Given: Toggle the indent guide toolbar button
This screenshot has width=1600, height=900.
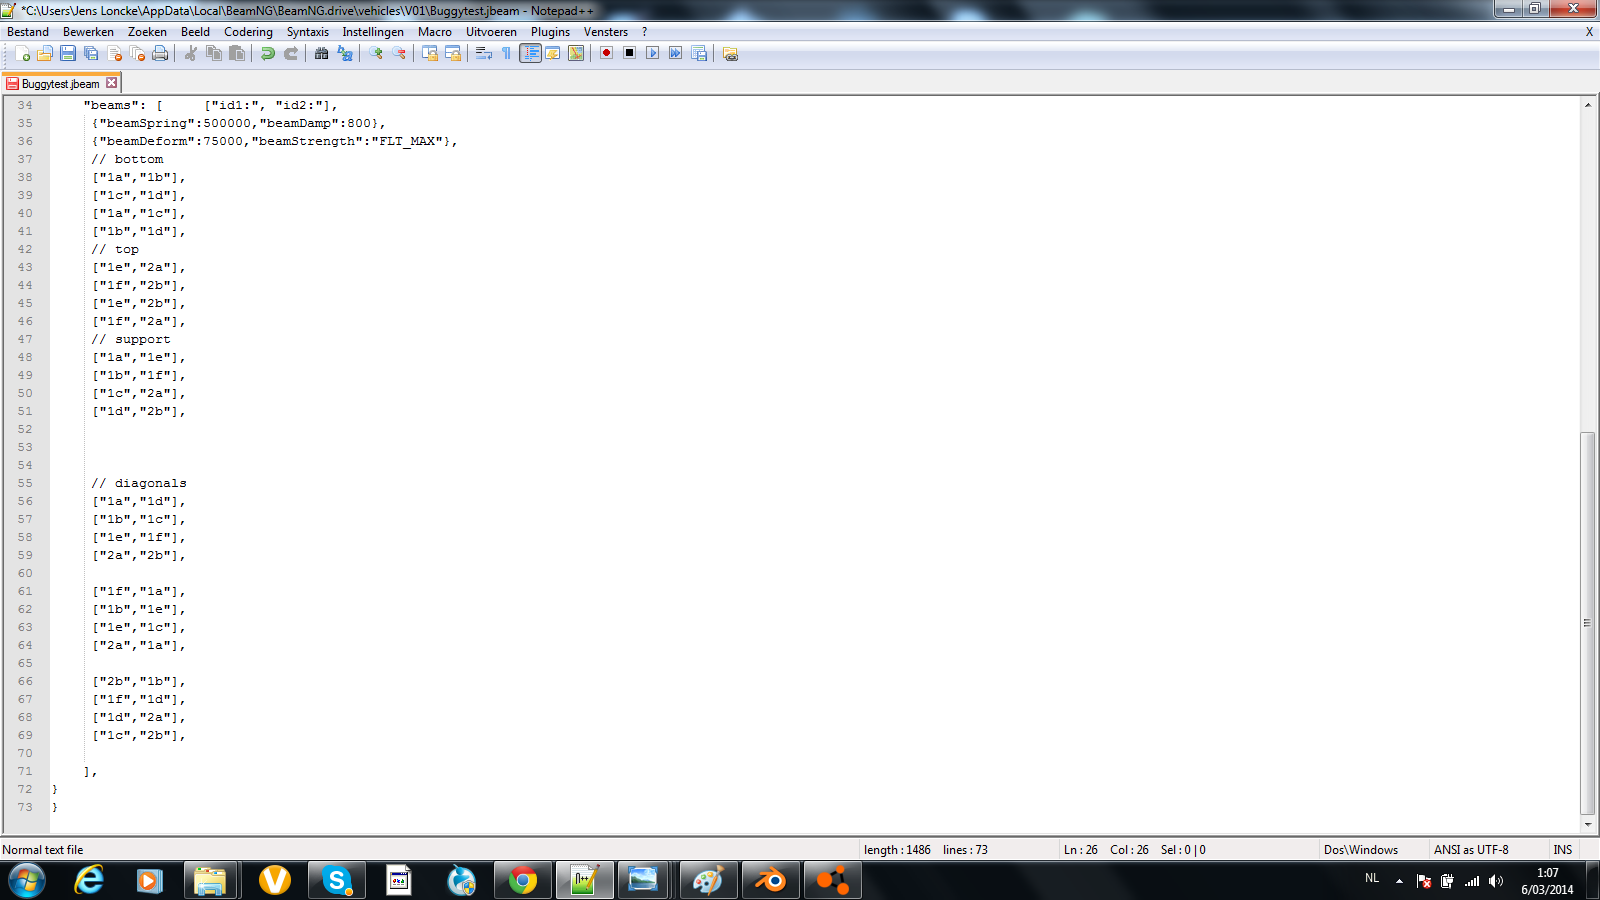Looking at the screenshot, I should tap(530, 54).
